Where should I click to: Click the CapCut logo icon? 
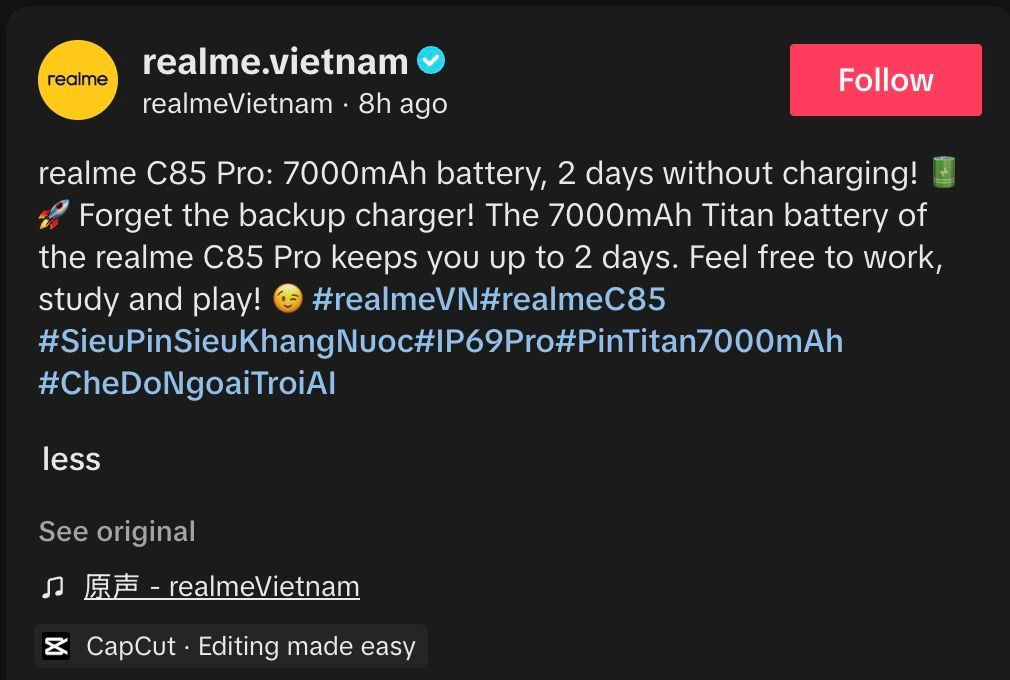coord(55,646)
